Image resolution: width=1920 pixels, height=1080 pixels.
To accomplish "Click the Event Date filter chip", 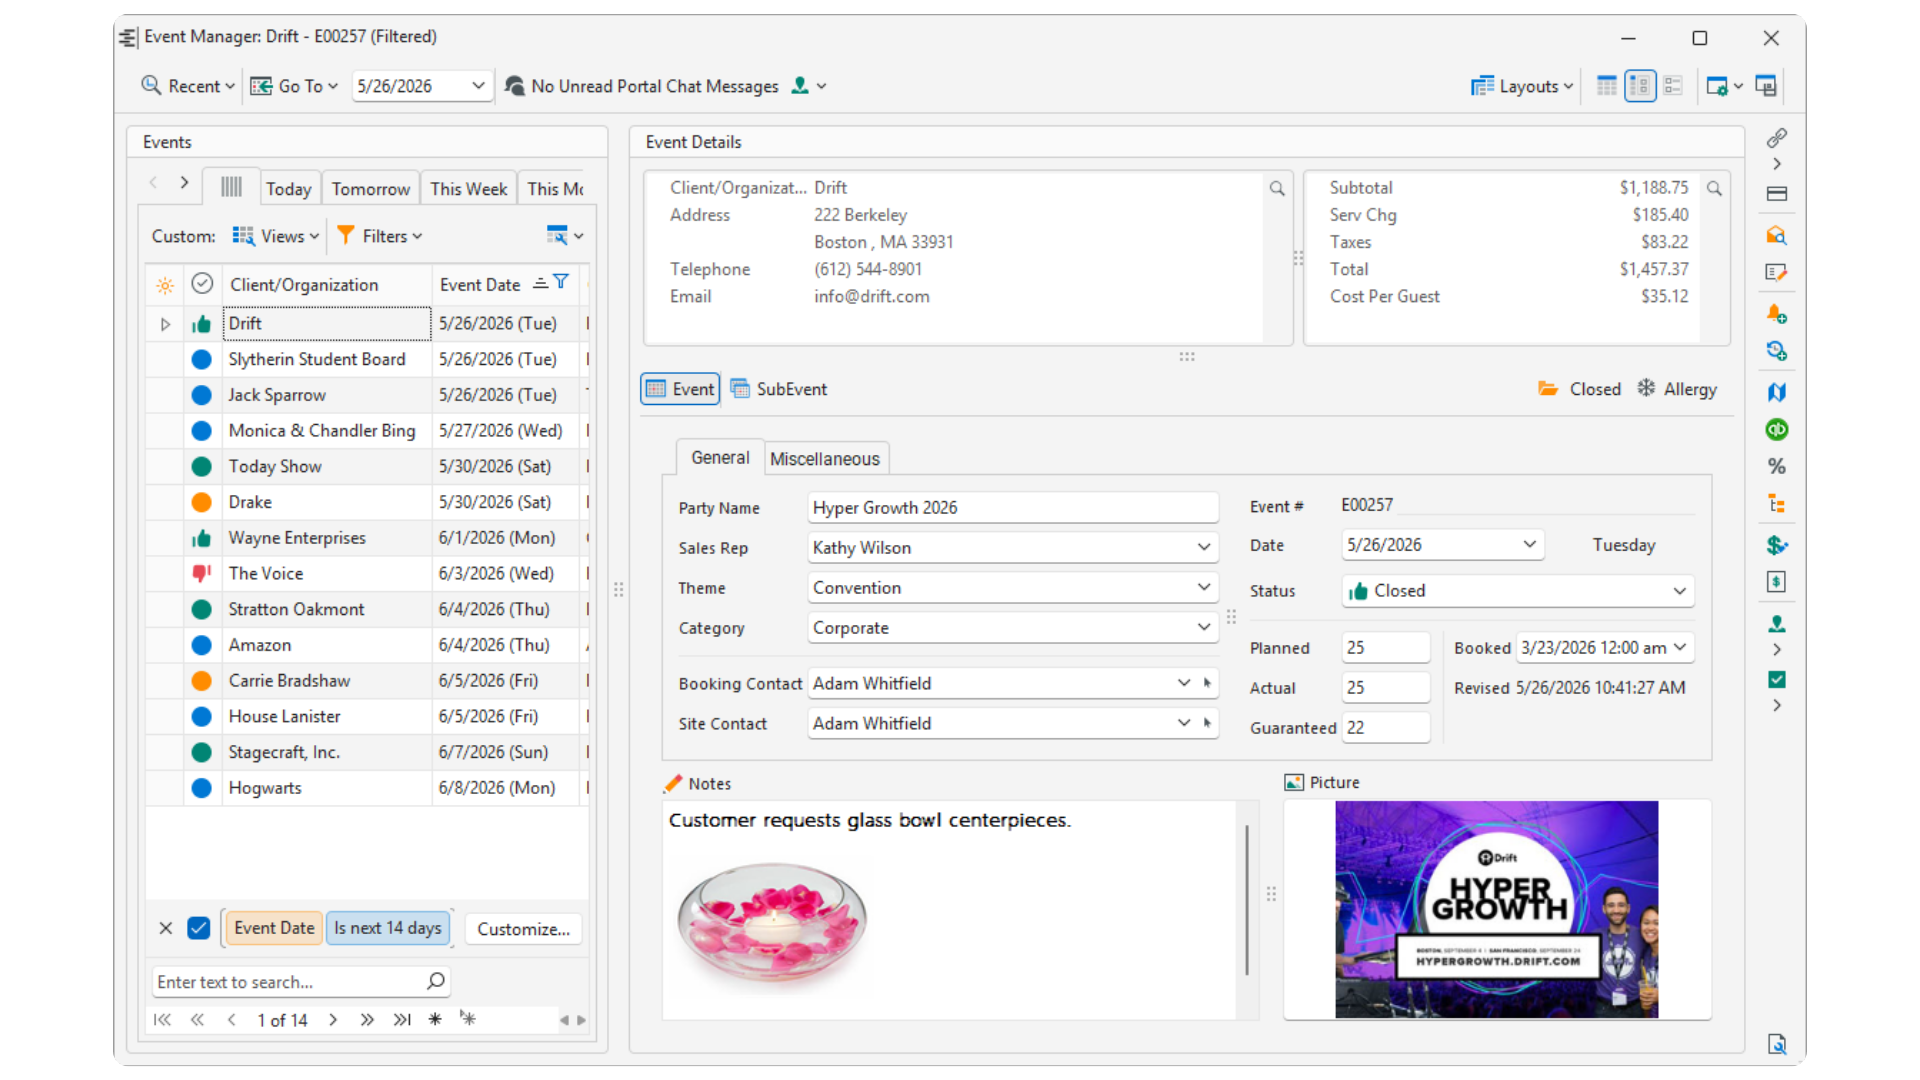I will (274, 928).
